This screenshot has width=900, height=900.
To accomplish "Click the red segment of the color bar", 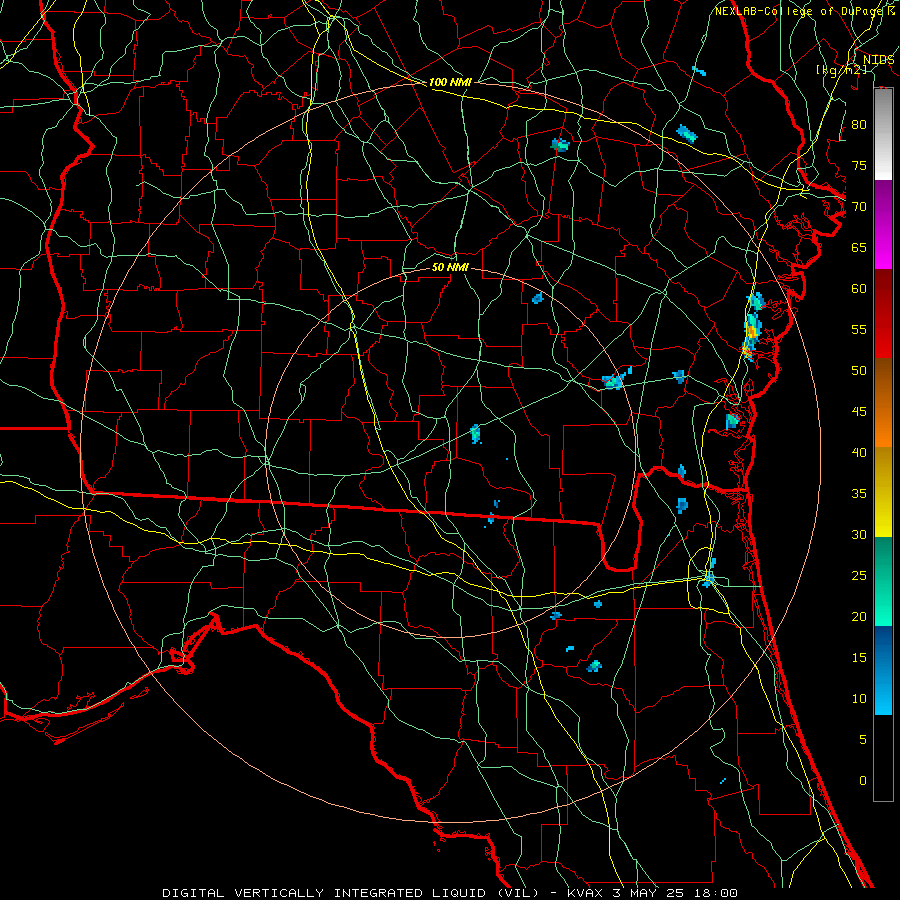I will coord(883,314).
